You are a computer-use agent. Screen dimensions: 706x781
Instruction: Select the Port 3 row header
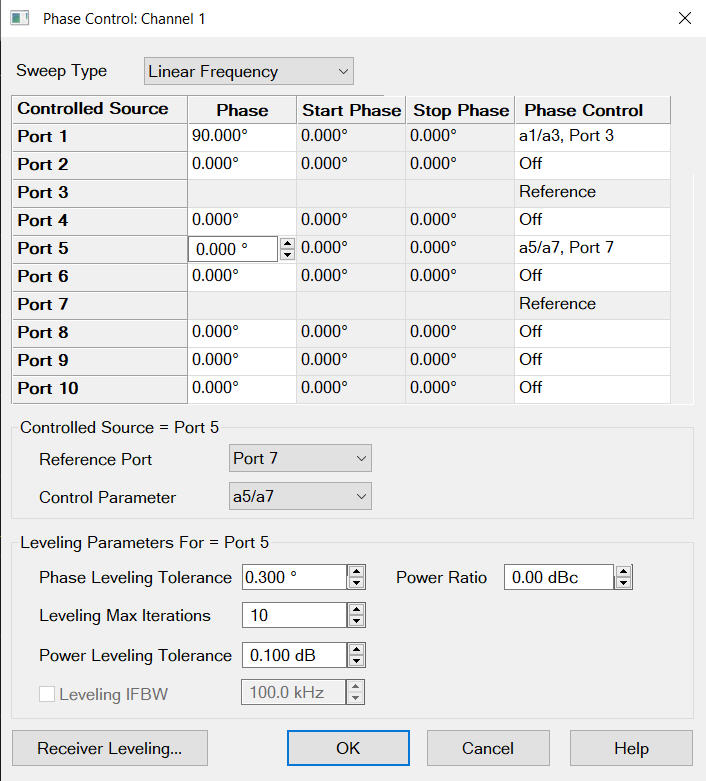[100, 193]
